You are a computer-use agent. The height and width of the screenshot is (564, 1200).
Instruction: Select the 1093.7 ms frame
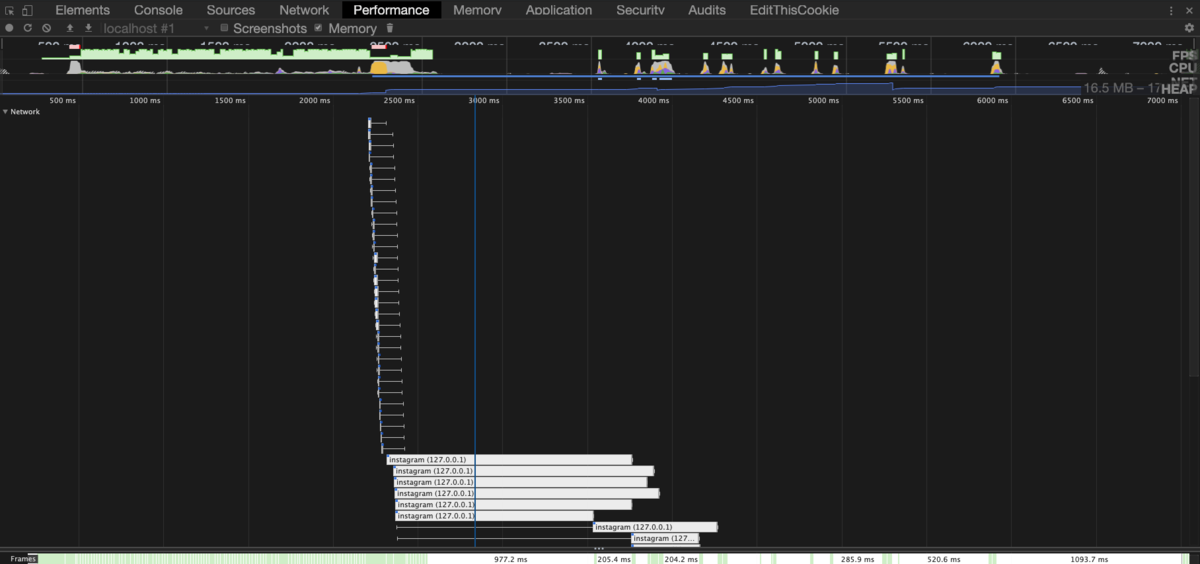coord(1089,559)
